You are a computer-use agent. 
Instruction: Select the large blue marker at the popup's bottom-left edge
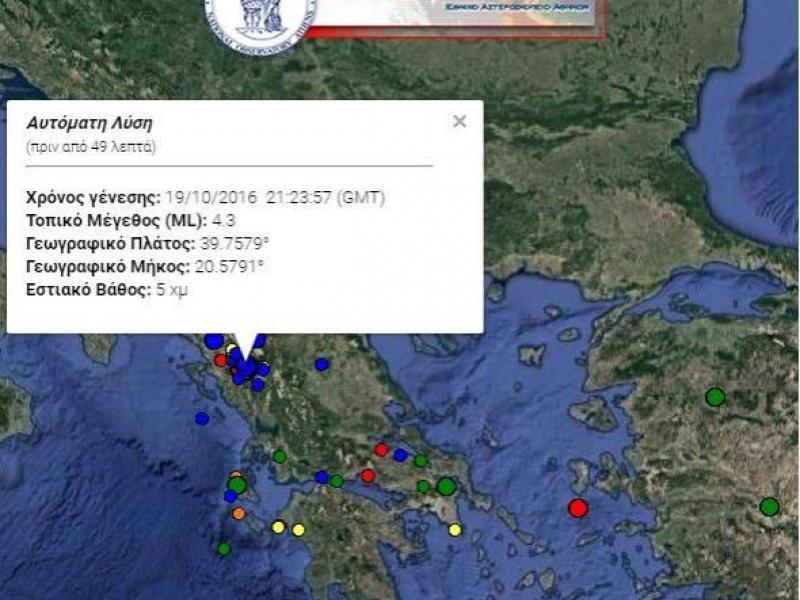[x=213, y=341]
